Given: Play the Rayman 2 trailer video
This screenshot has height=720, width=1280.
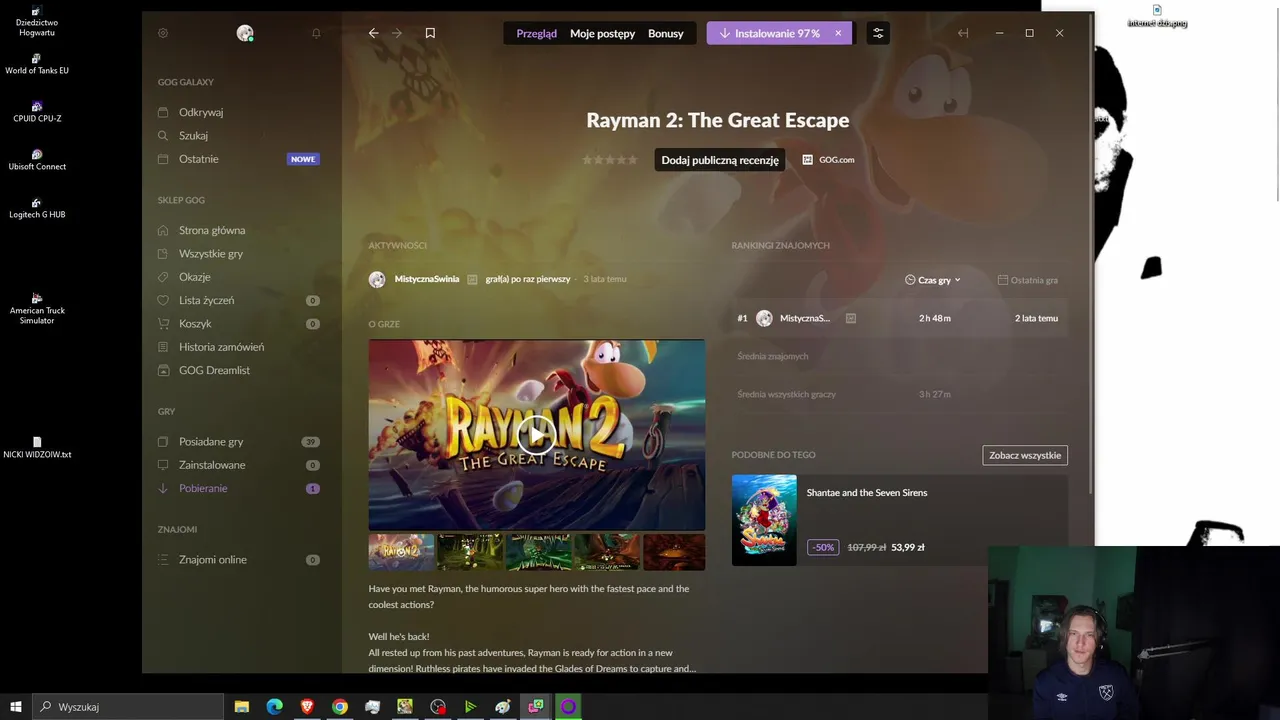Looking at the screenshot, I should pos(537,435).
